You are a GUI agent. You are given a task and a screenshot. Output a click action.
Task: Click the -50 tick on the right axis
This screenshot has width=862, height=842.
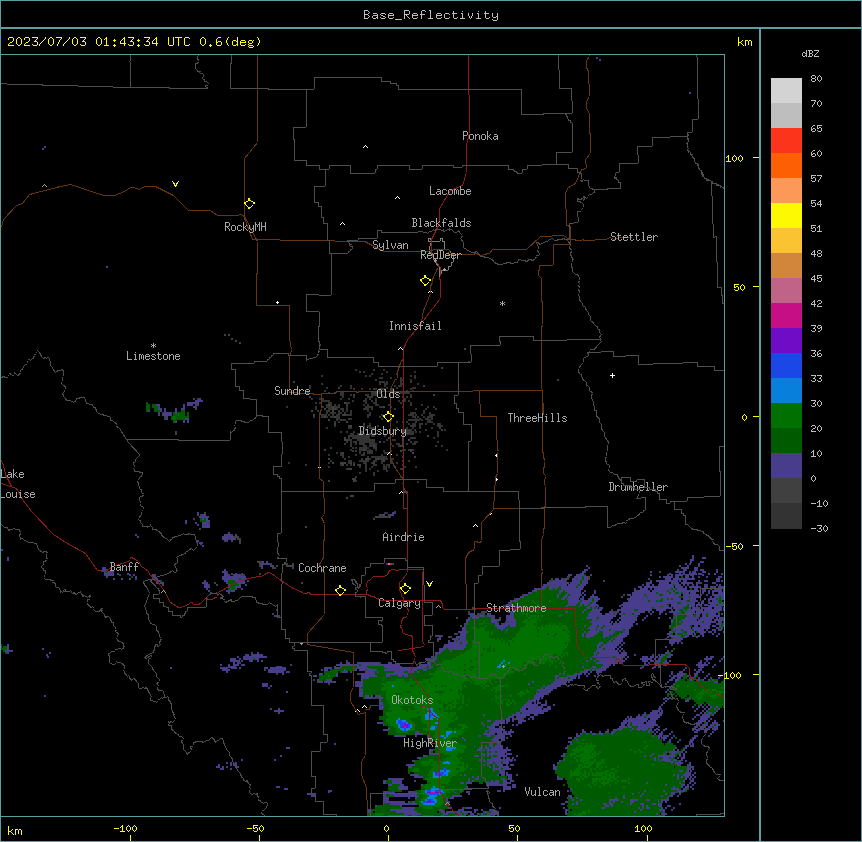(734, 546)
